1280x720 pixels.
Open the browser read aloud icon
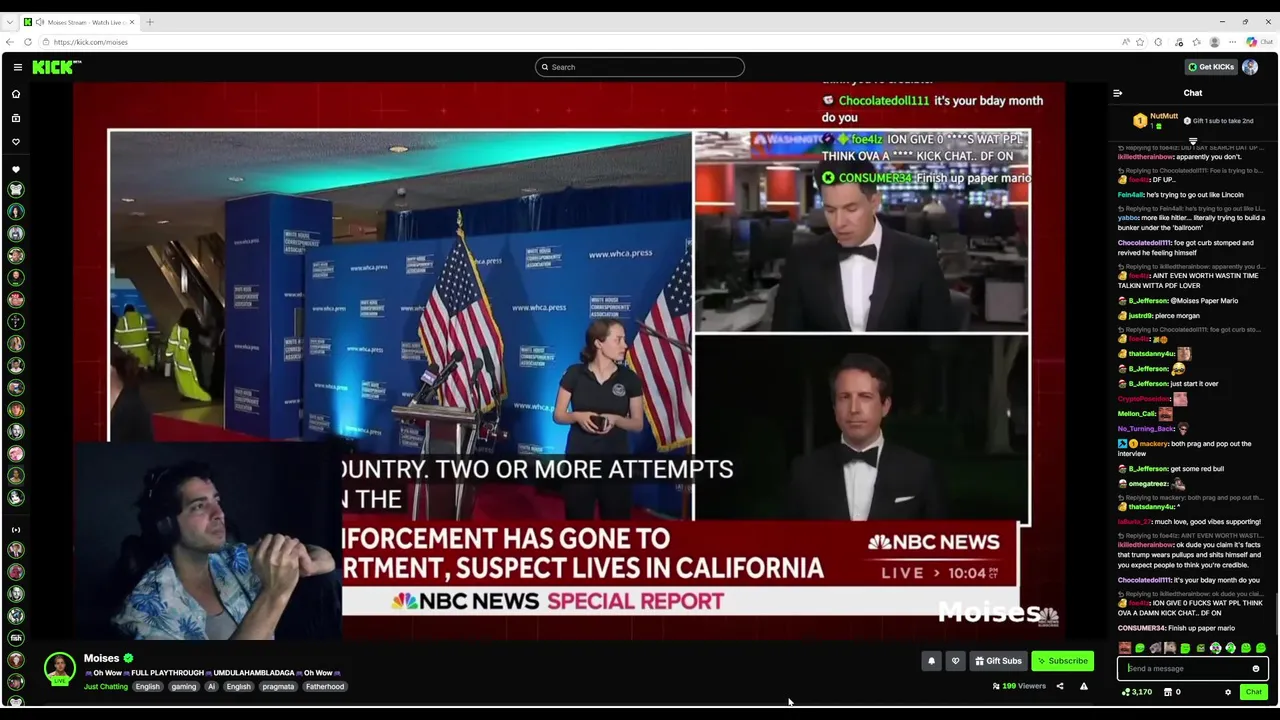1126,42
